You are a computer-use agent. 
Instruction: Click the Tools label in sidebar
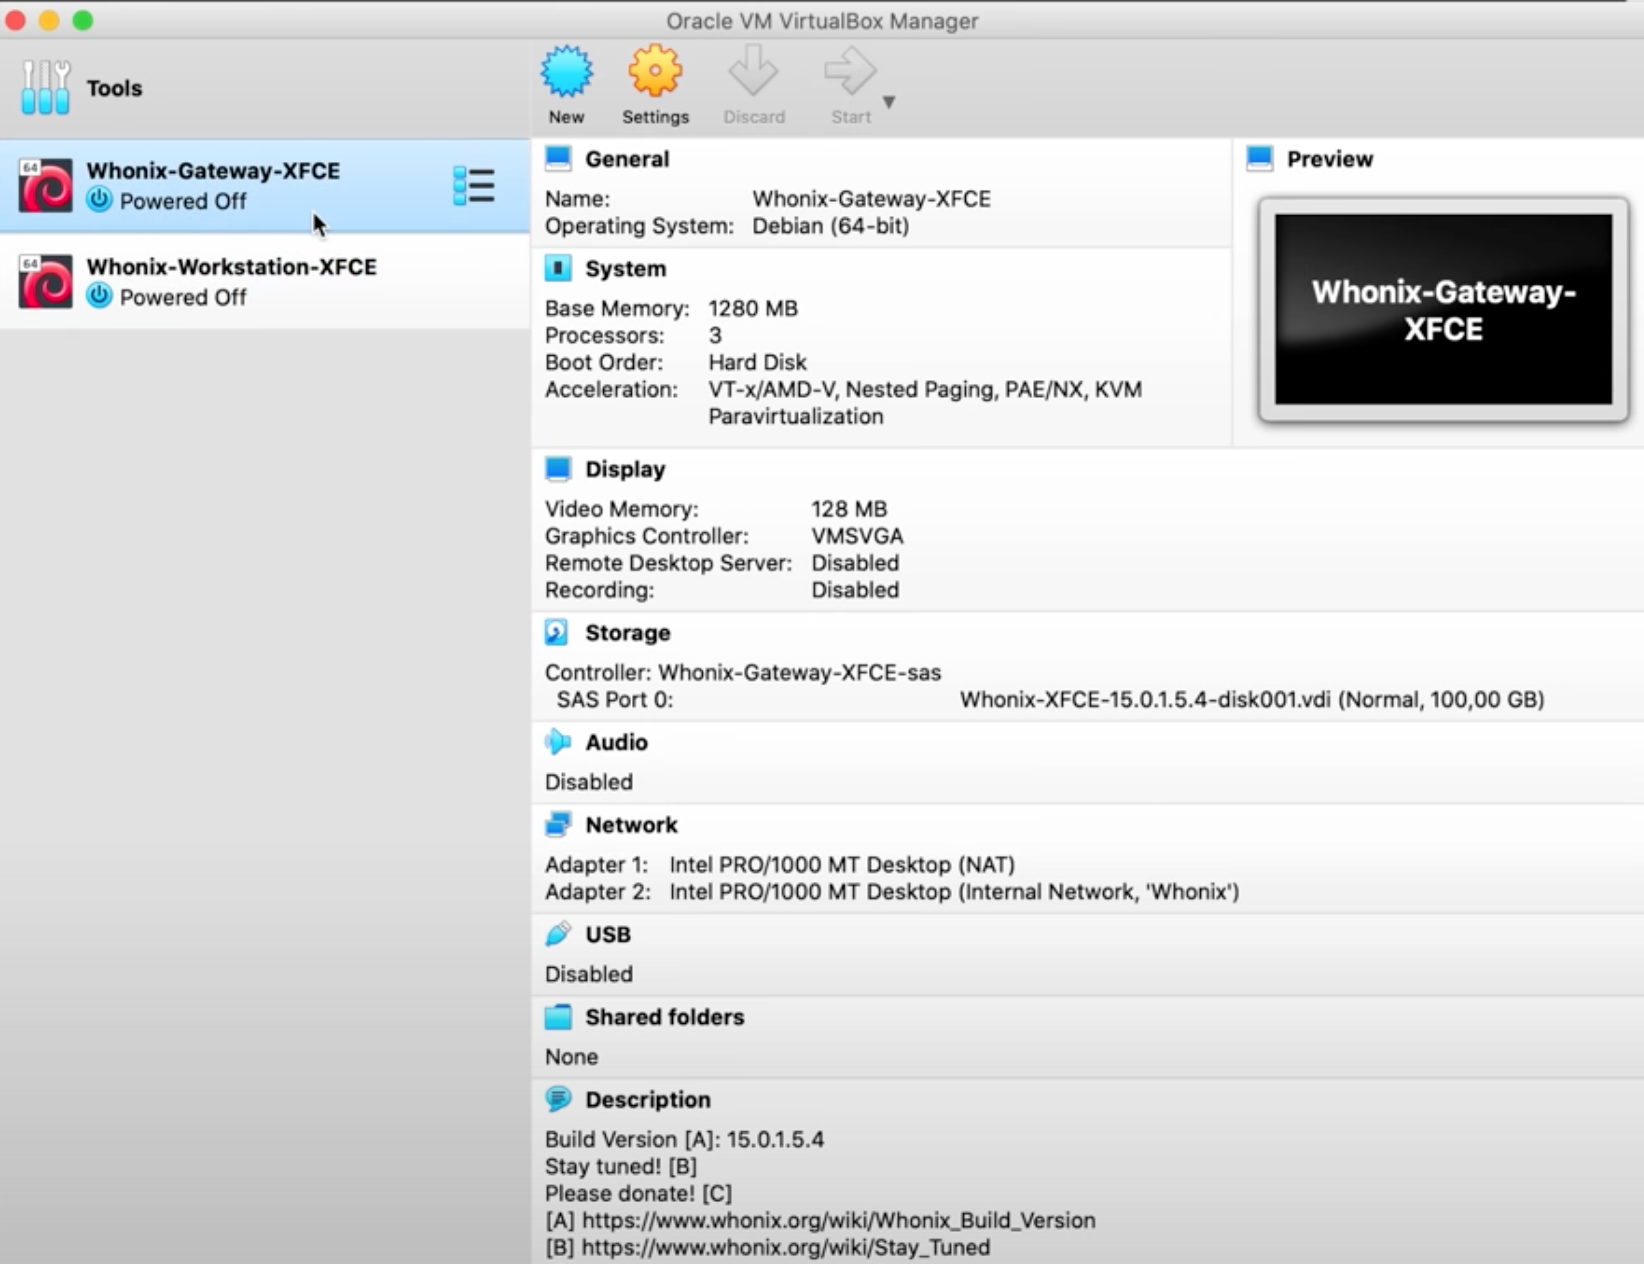114,88
